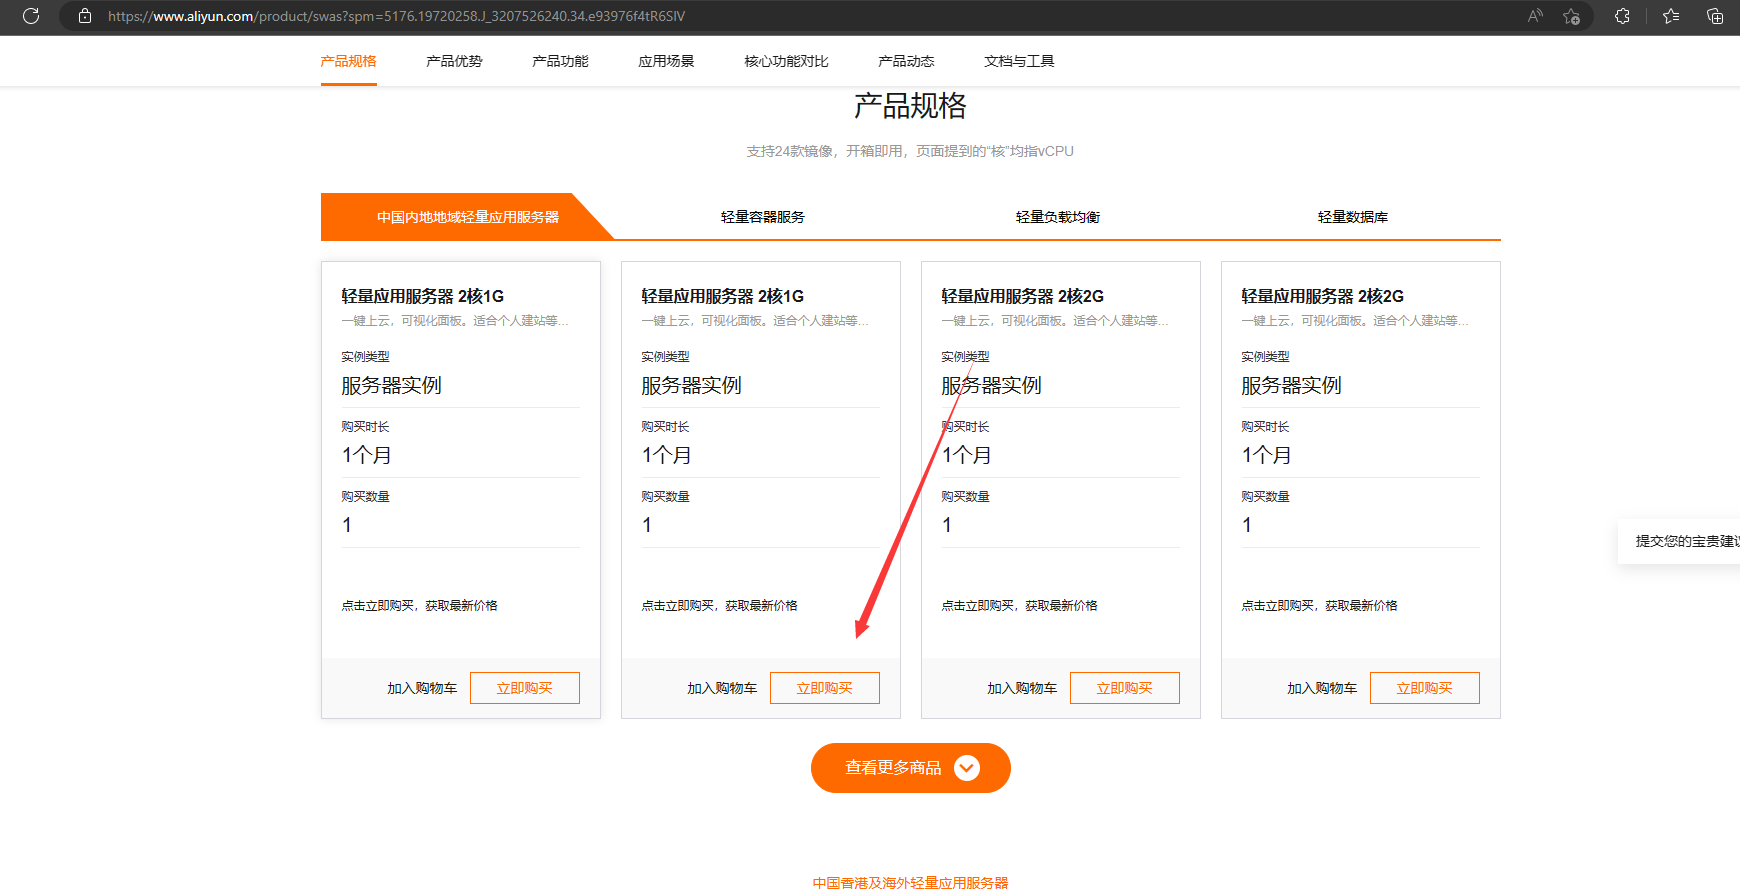Click the title of the third card, 轻量应用服务器 2核2G
The width and height of the screenshot is (1740, 889).
pos(1022,296)
